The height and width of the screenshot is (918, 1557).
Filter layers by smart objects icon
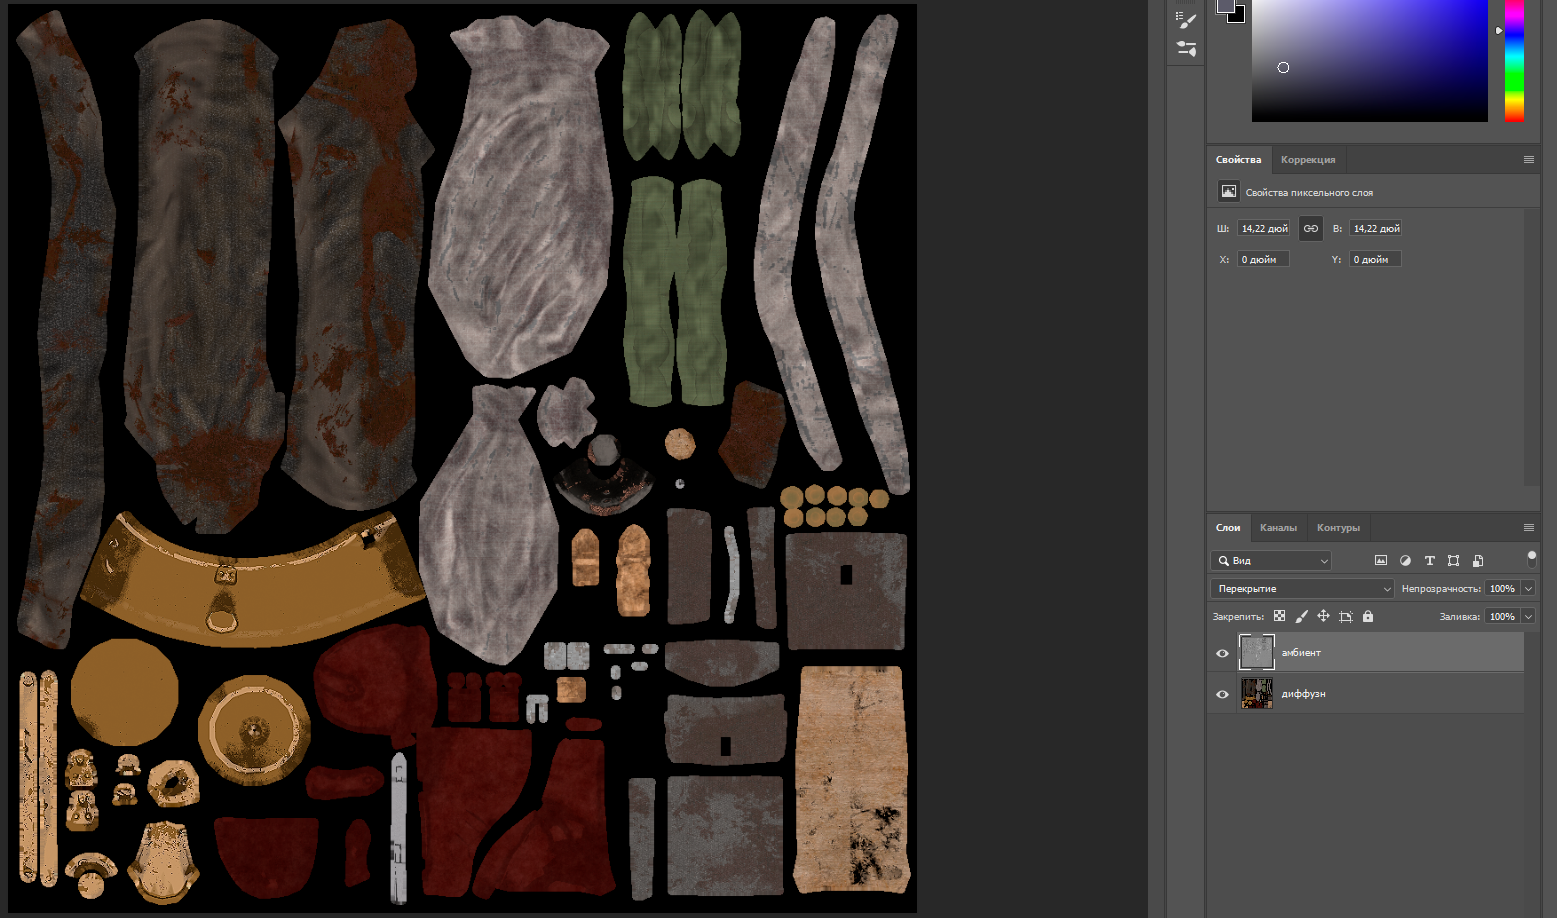[x=1478, y=561]
